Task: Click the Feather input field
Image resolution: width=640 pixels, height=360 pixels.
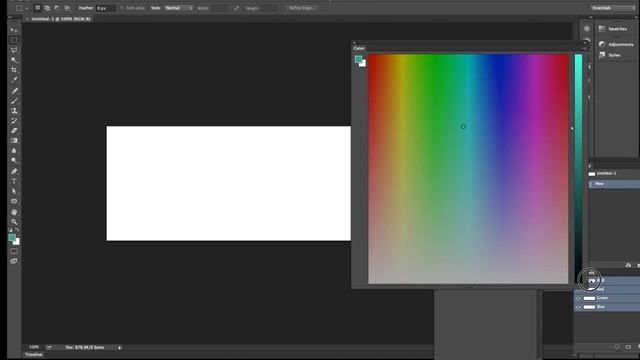Action: point(105,8)
